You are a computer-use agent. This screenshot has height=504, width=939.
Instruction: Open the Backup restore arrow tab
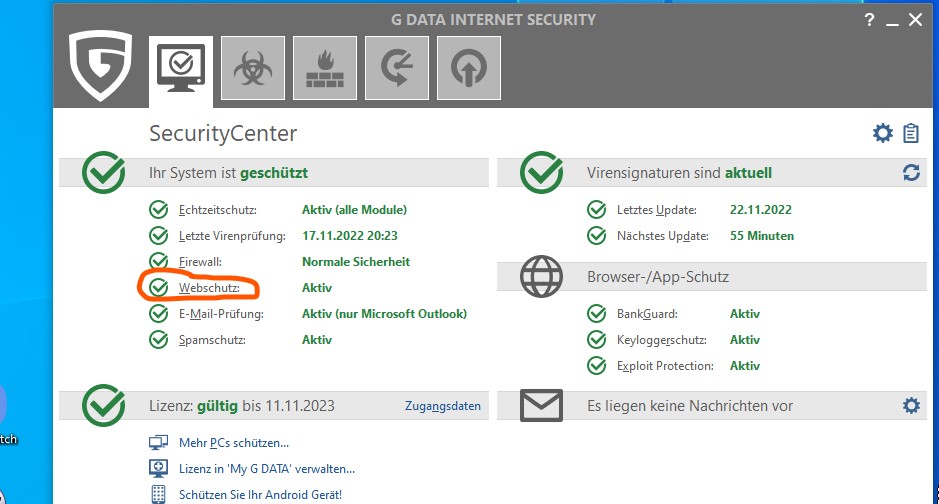pyautogui.click(x=397, y=68)
